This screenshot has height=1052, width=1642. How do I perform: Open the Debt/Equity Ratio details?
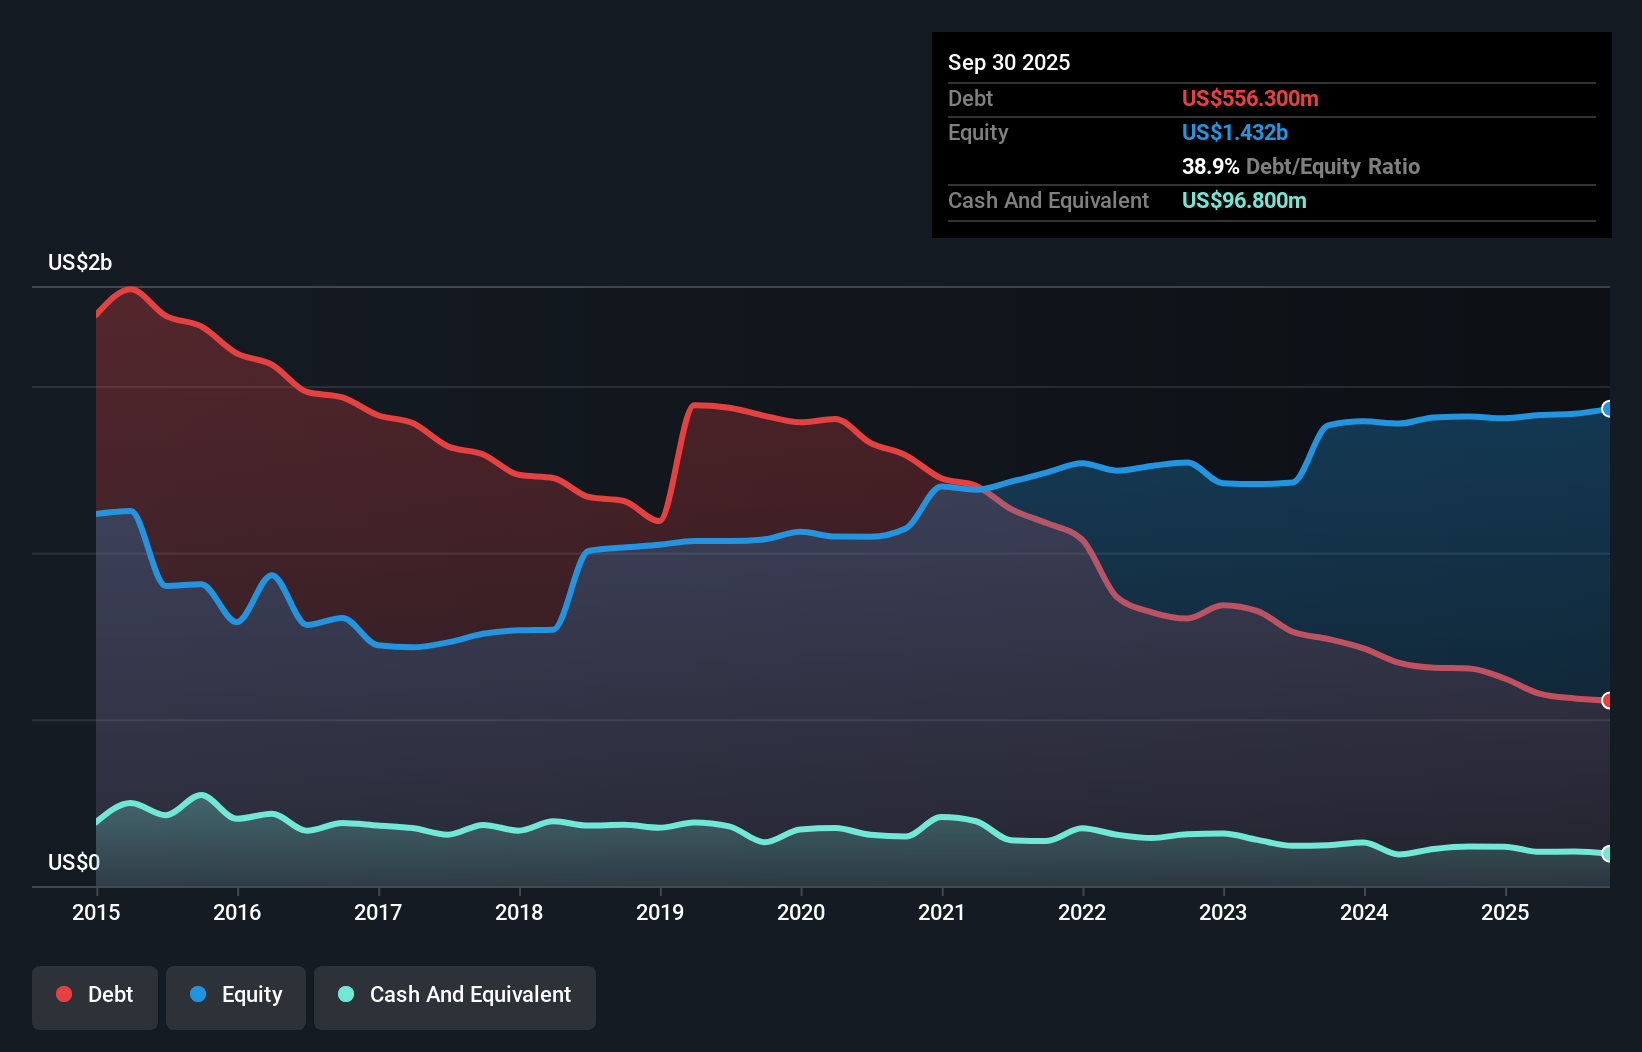[1300, 166]
